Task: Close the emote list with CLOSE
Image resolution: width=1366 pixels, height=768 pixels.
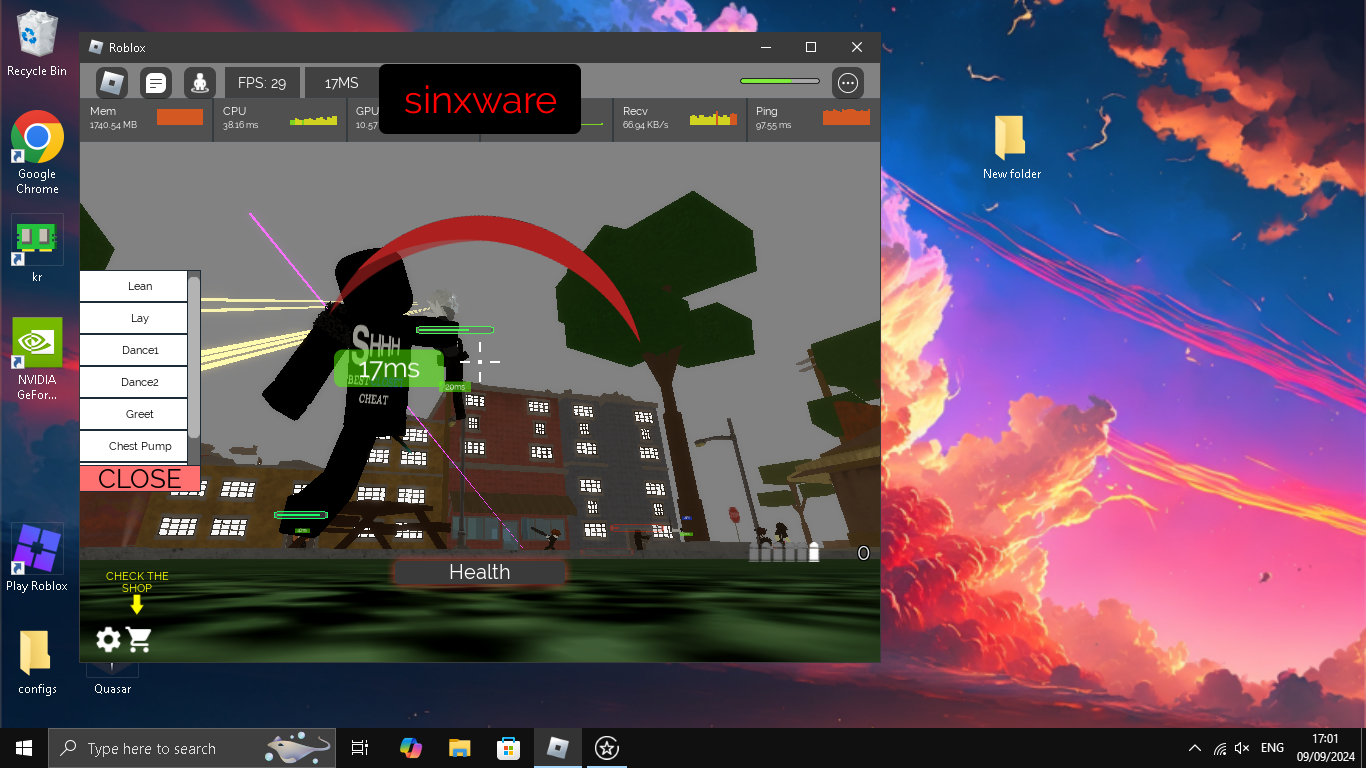Action: pyautogui.click(x=140, y=478)
